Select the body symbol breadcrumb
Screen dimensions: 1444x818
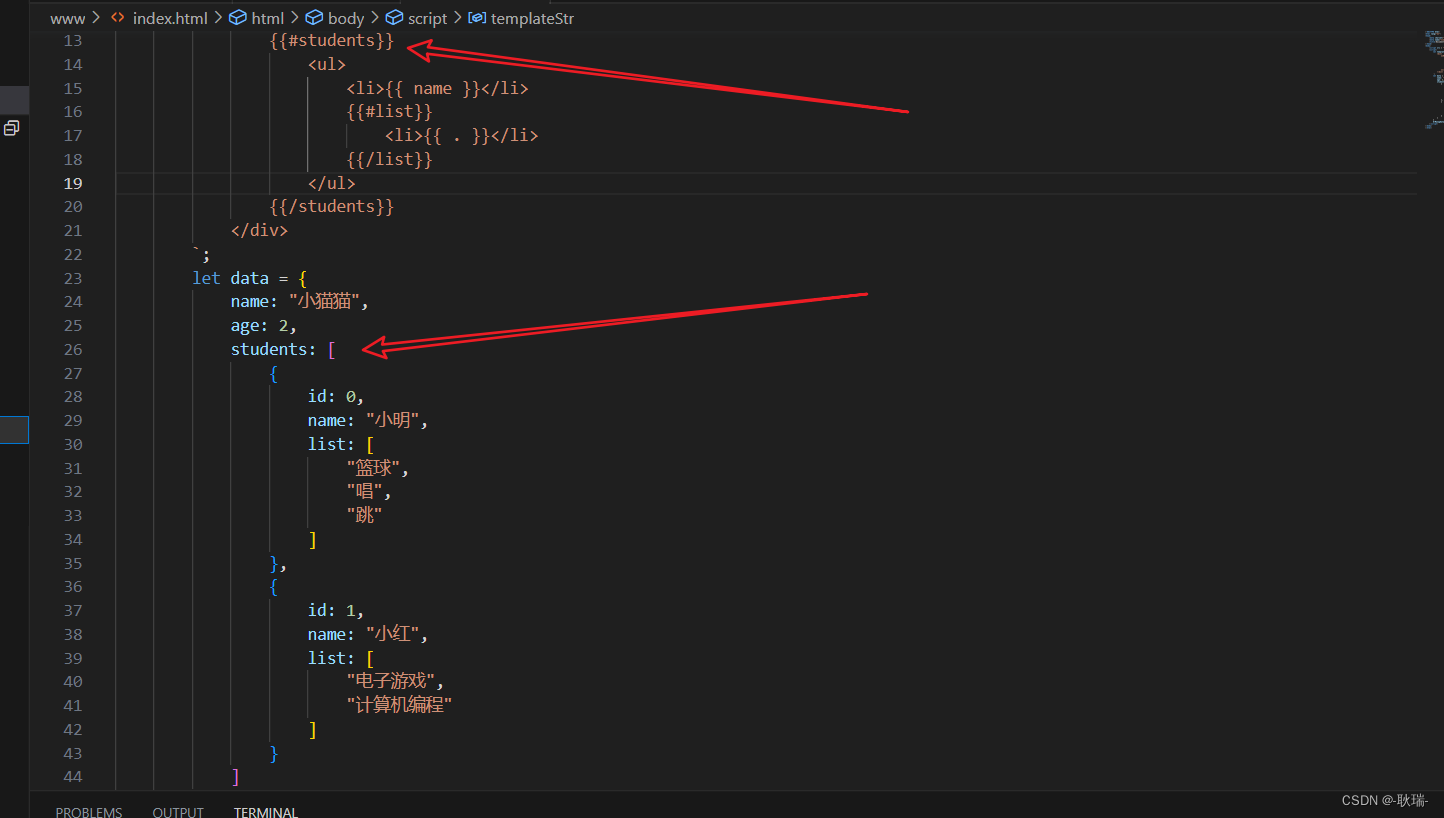[335, 18]
